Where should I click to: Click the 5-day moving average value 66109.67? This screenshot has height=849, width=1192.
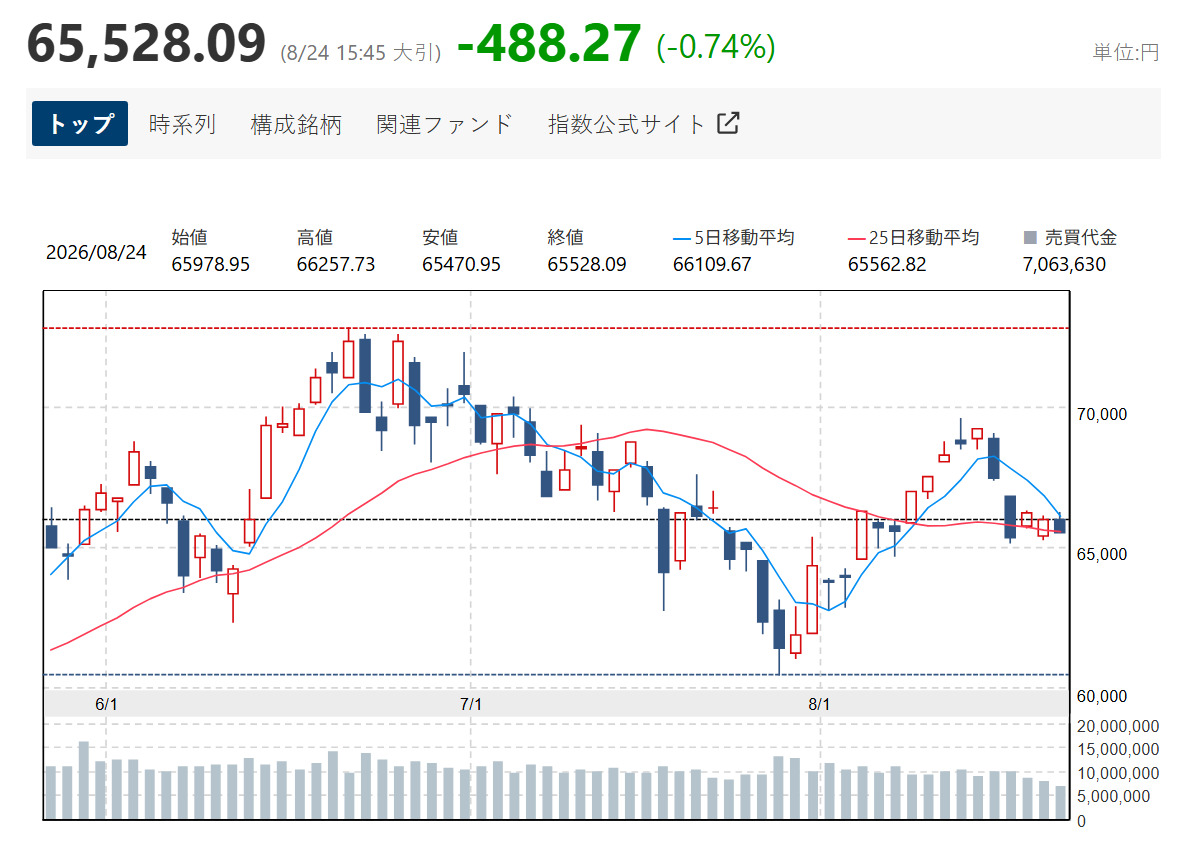click(x=712, y=265)
